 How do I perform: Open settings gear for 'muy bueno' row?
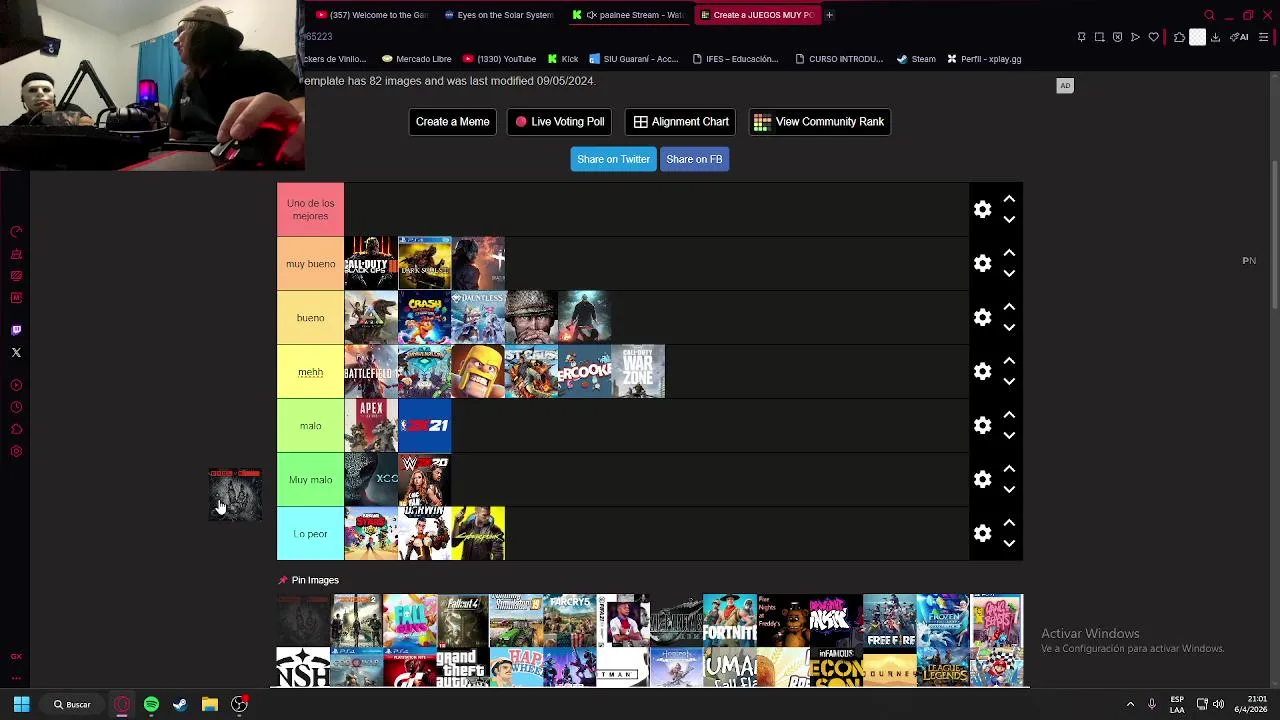pyautogui.click(x=982, y=263)
